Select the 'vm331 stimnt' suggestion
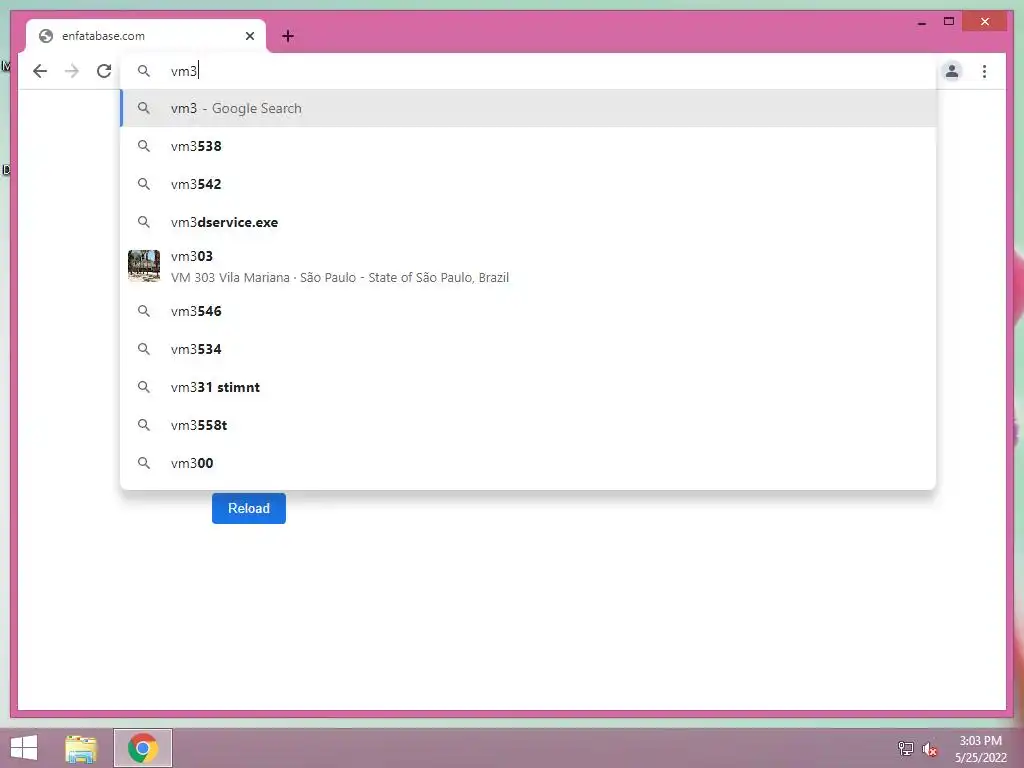 (528, 387)
